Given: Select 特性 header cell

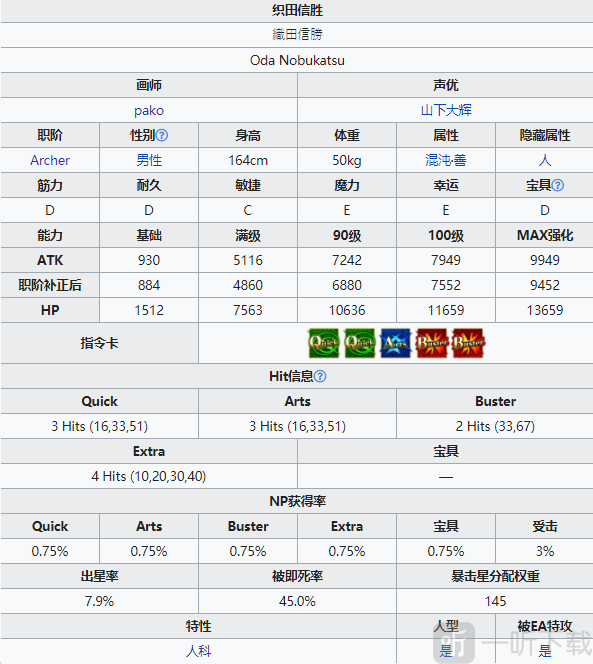Looking at the screenshot, I should (x=198, y=626).
